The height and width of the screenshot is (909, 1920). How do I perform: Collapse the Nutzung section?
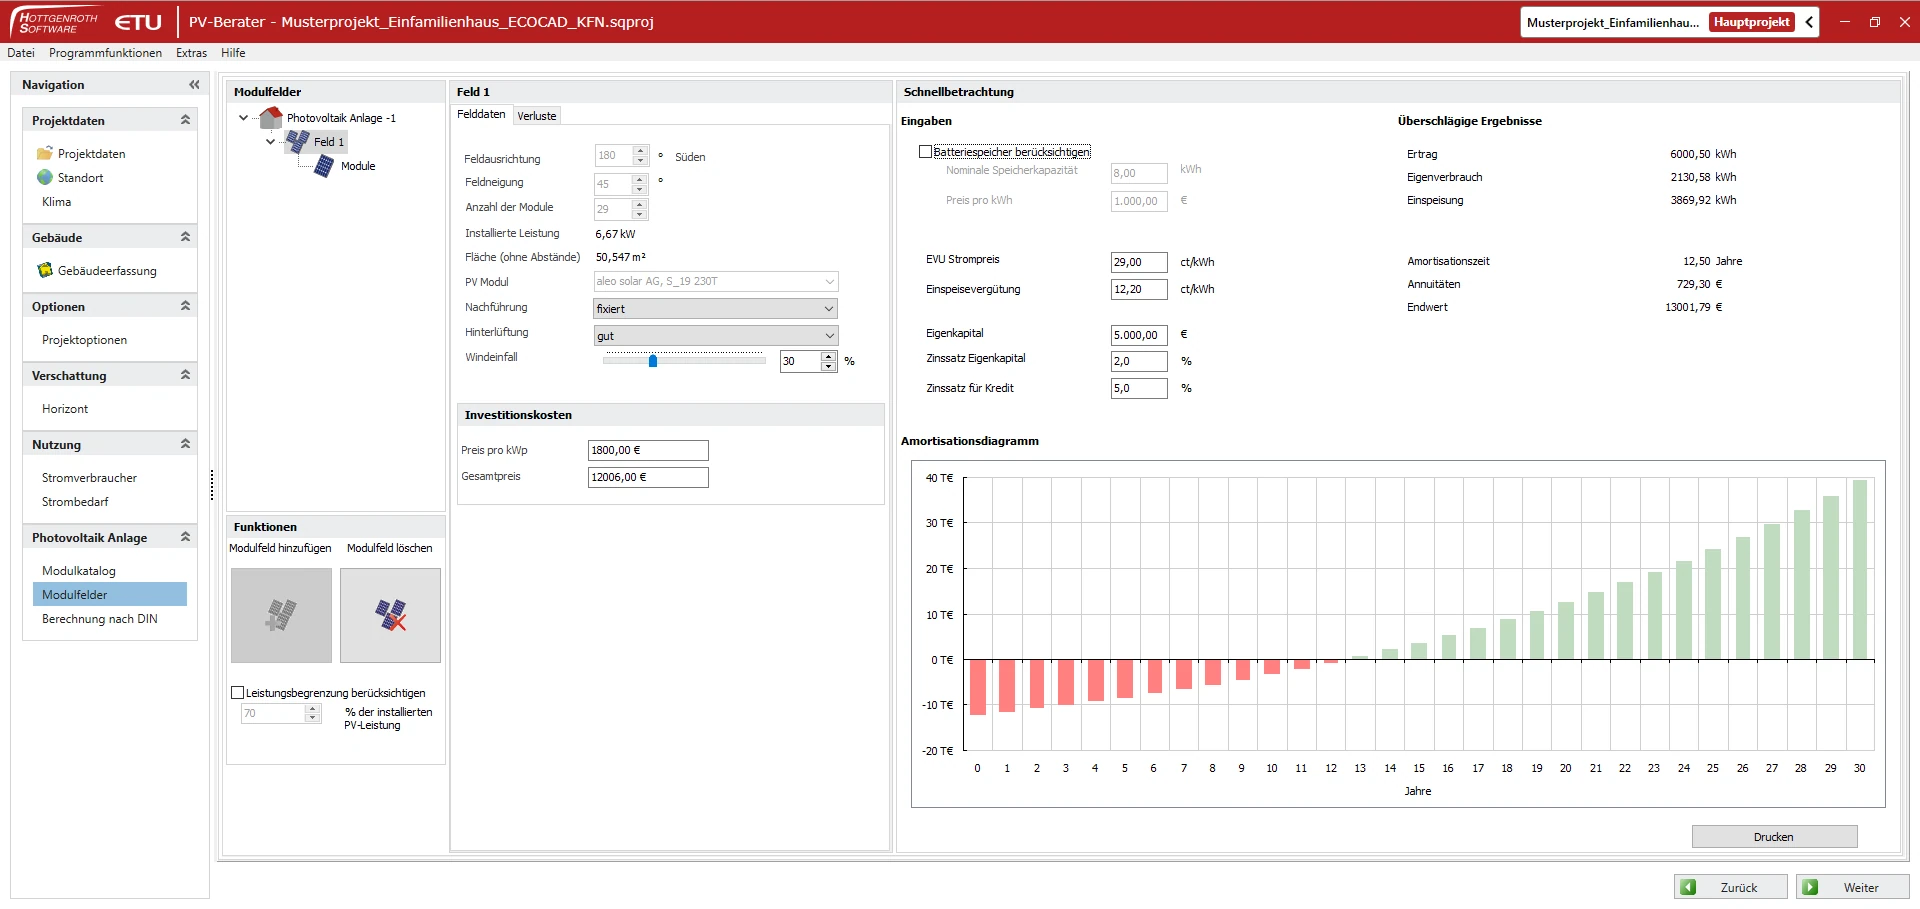click(x=185, y=443)
